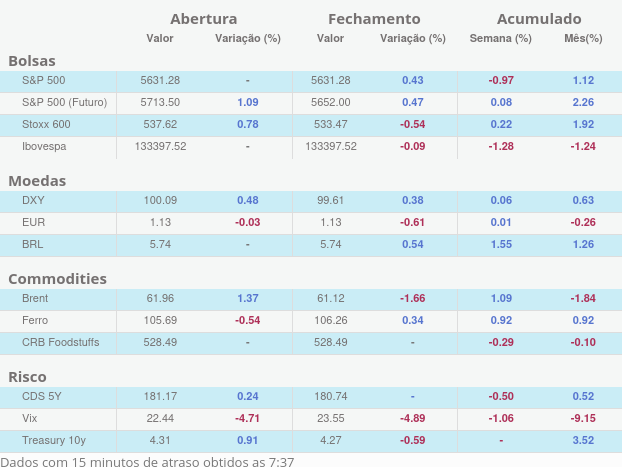622x467 pixels.
Task: Click the DXY row label
Action: (x=33, y=200)
